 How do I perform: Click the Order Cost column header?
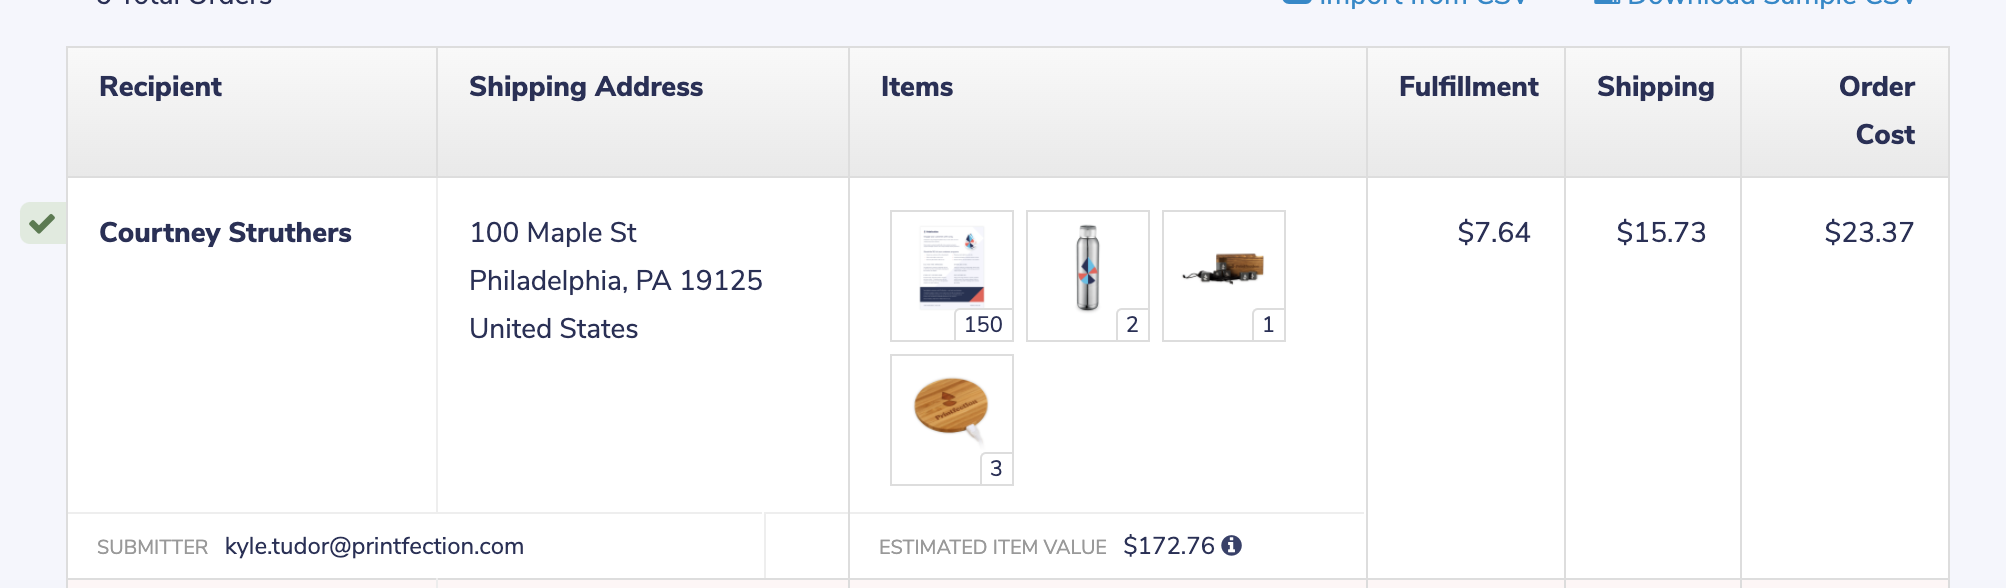1877,110
